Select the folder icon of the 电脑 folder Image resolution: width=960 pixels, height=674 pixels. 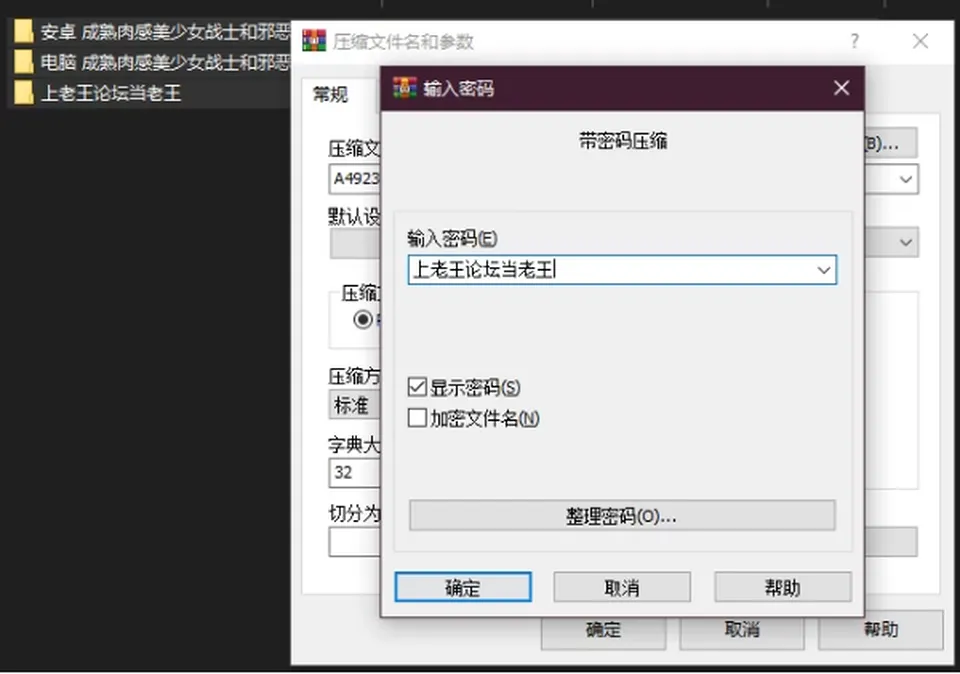pos(24,61)
